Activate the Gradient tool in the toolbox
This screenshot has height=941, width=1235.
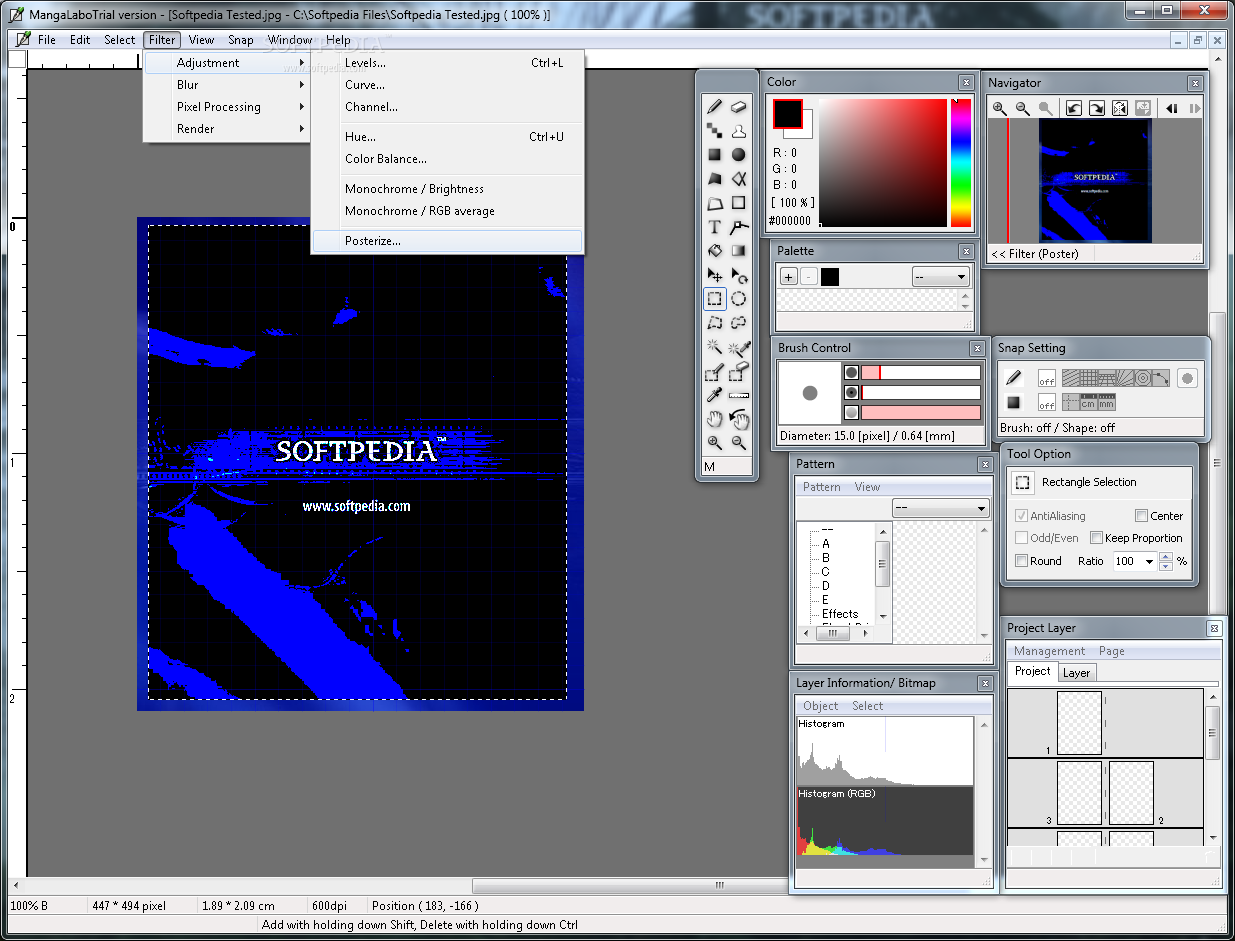[739, 251]
